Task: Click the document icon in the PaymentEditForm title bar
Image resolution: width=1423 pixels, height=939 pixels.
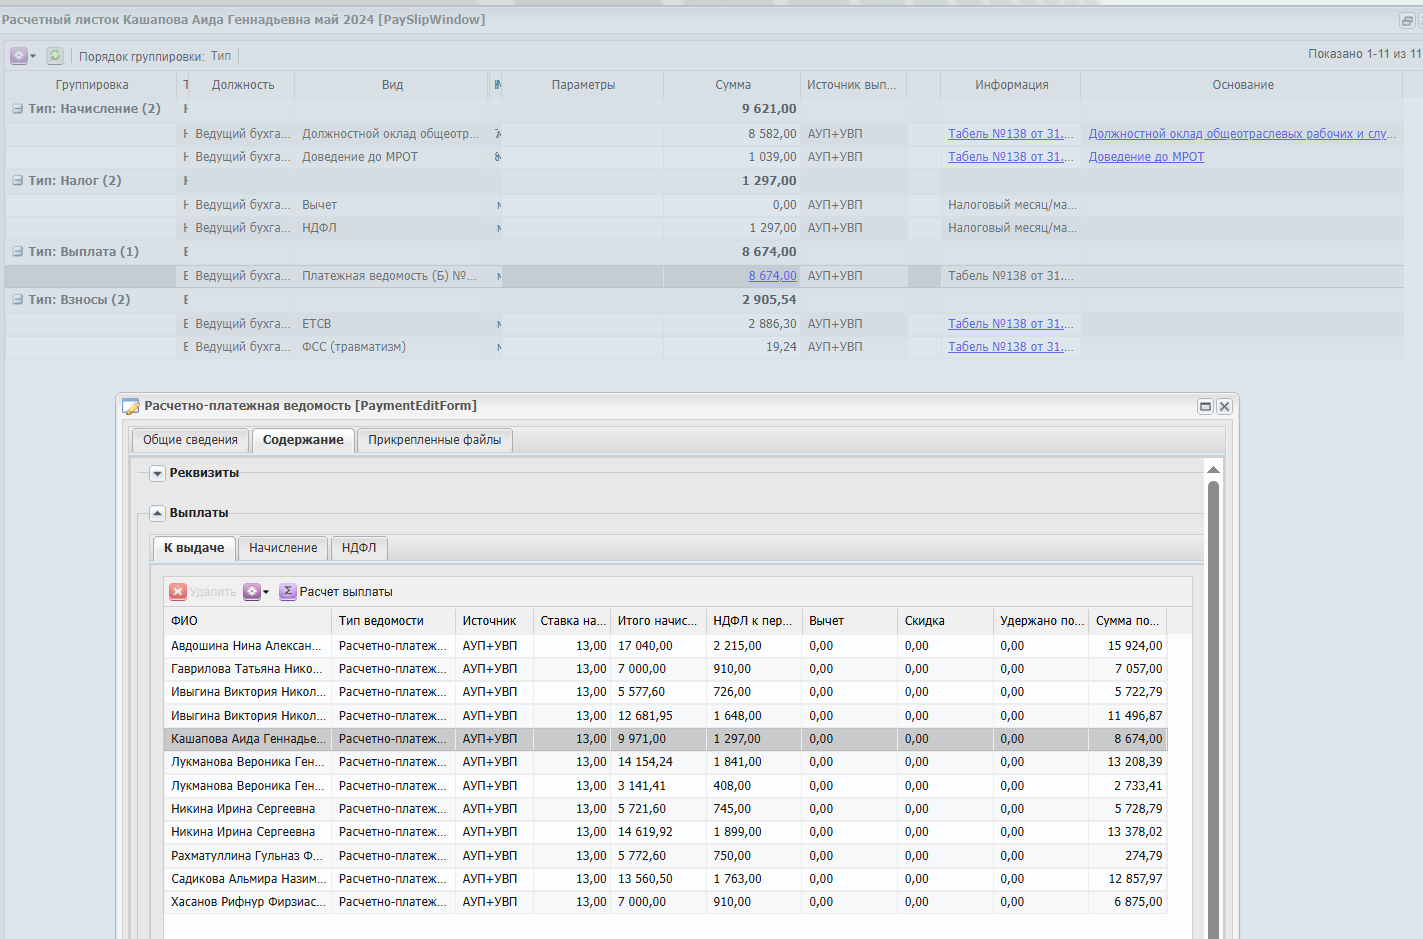Action: [x=131, y=406]
